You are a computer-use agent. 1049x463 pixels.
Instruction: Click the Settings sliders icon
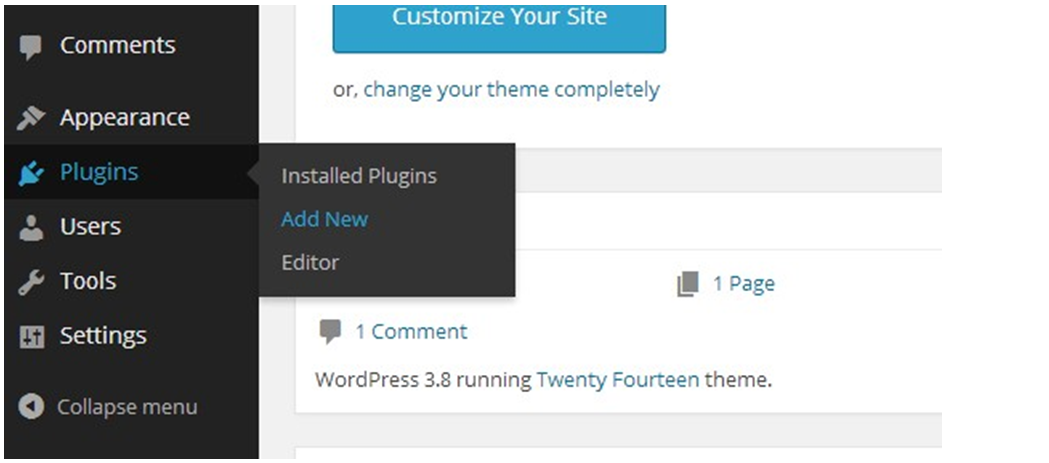pos(31,337)
